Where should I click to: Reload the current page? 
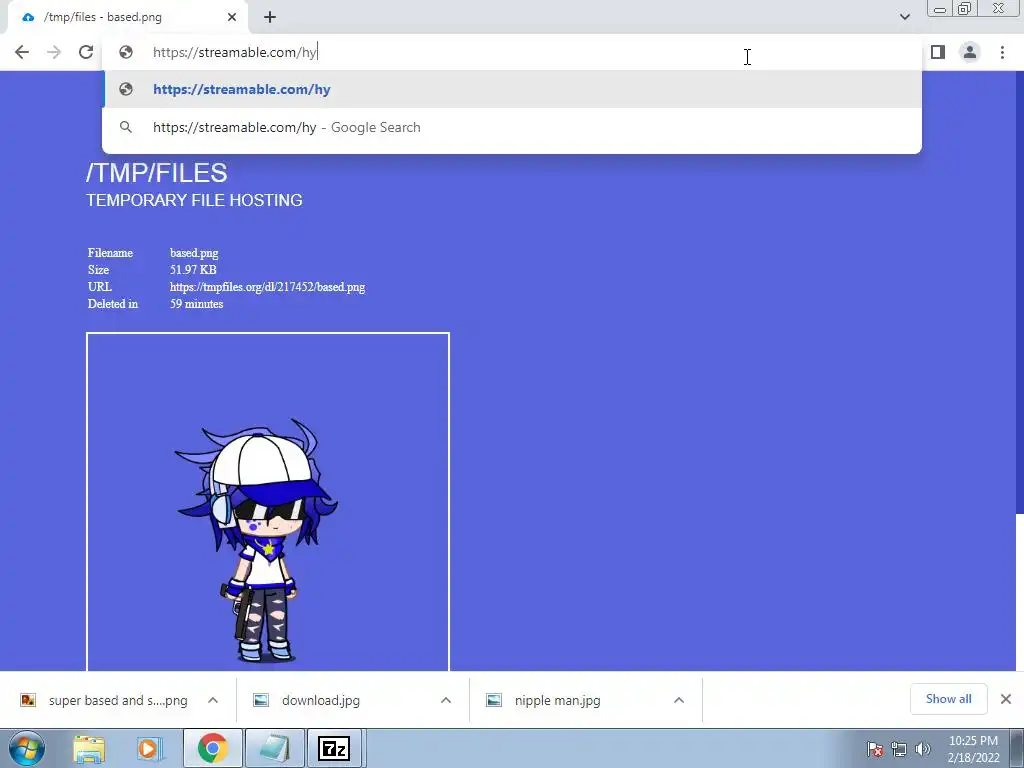(86, 52)
